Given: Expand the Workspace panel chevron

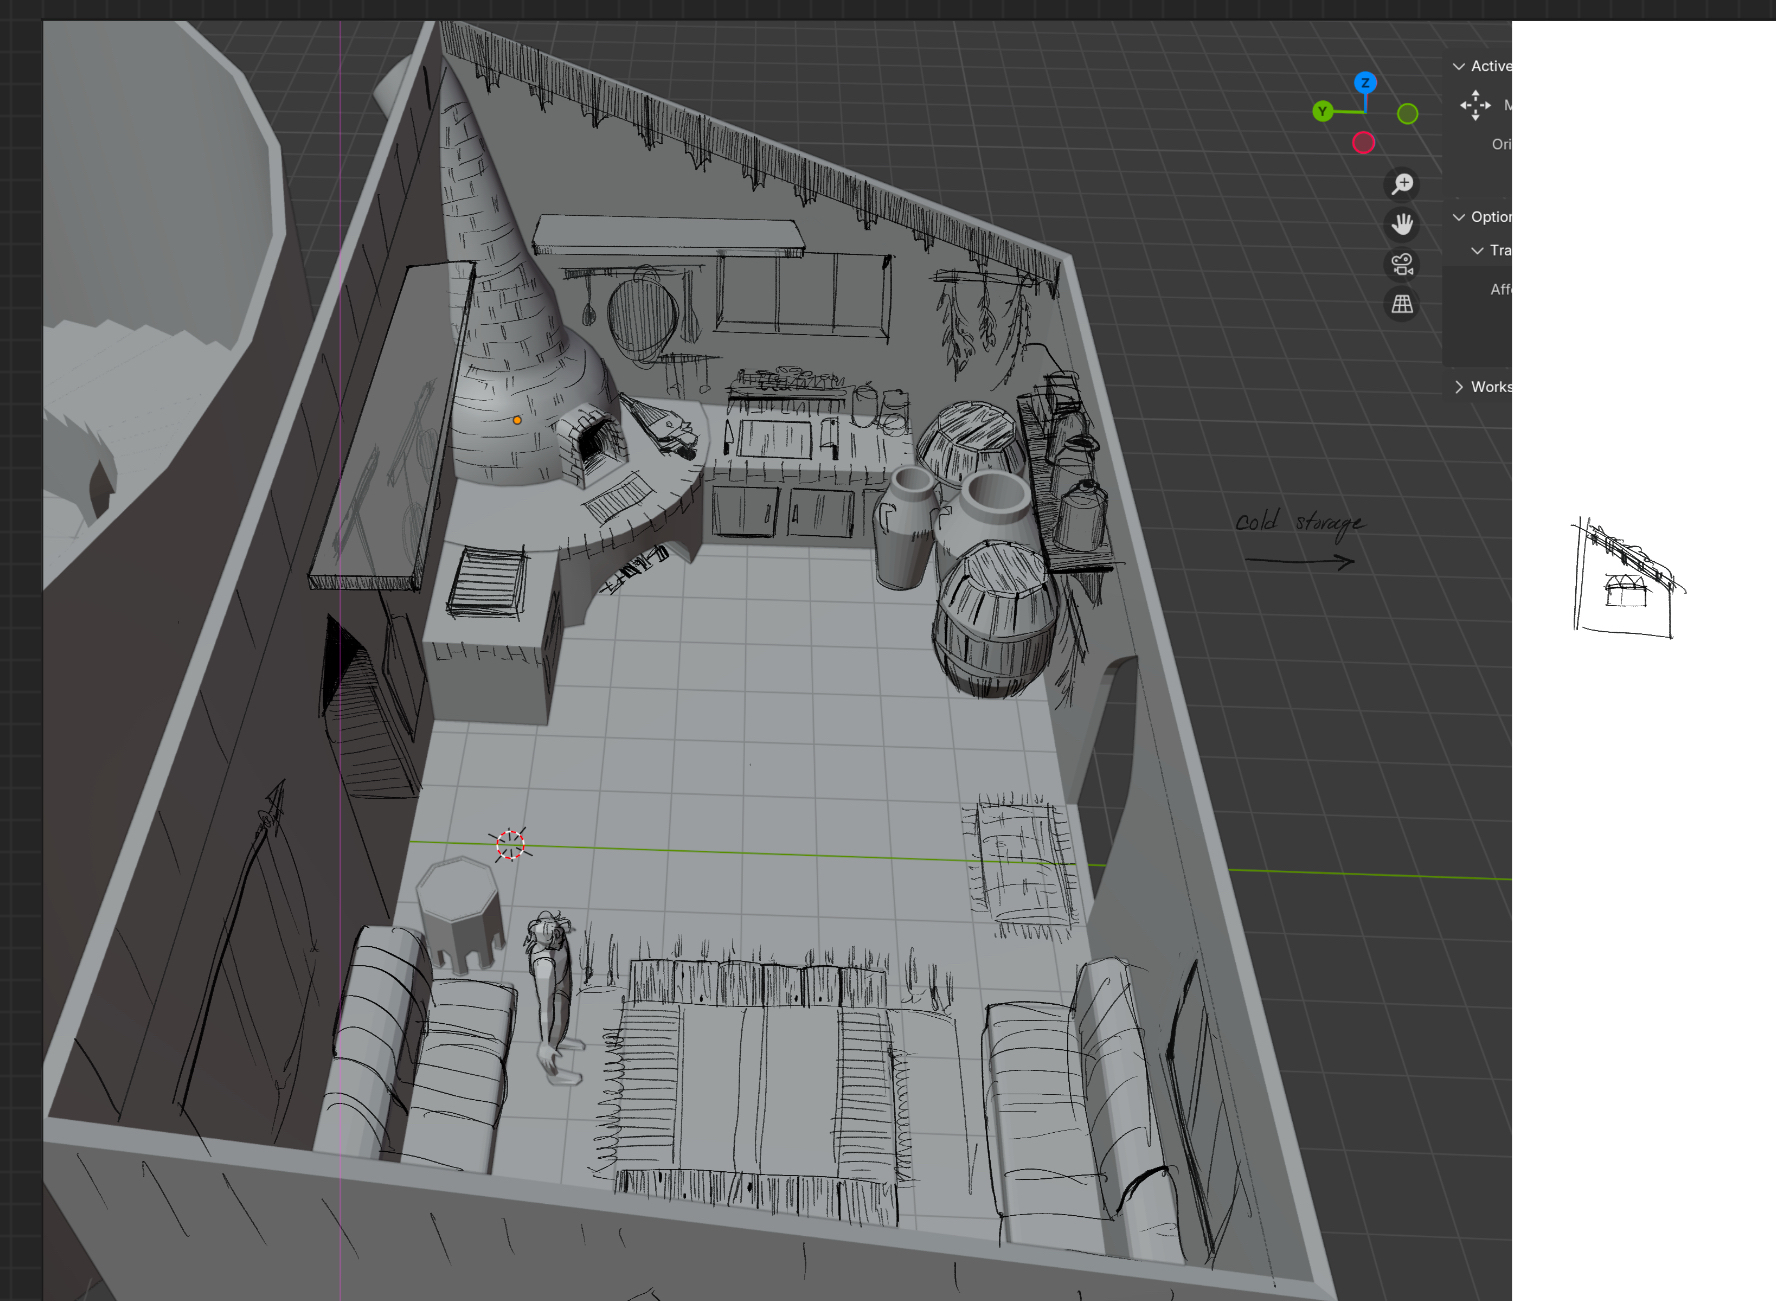Looking at the screenshot, I should point(1459,387).
